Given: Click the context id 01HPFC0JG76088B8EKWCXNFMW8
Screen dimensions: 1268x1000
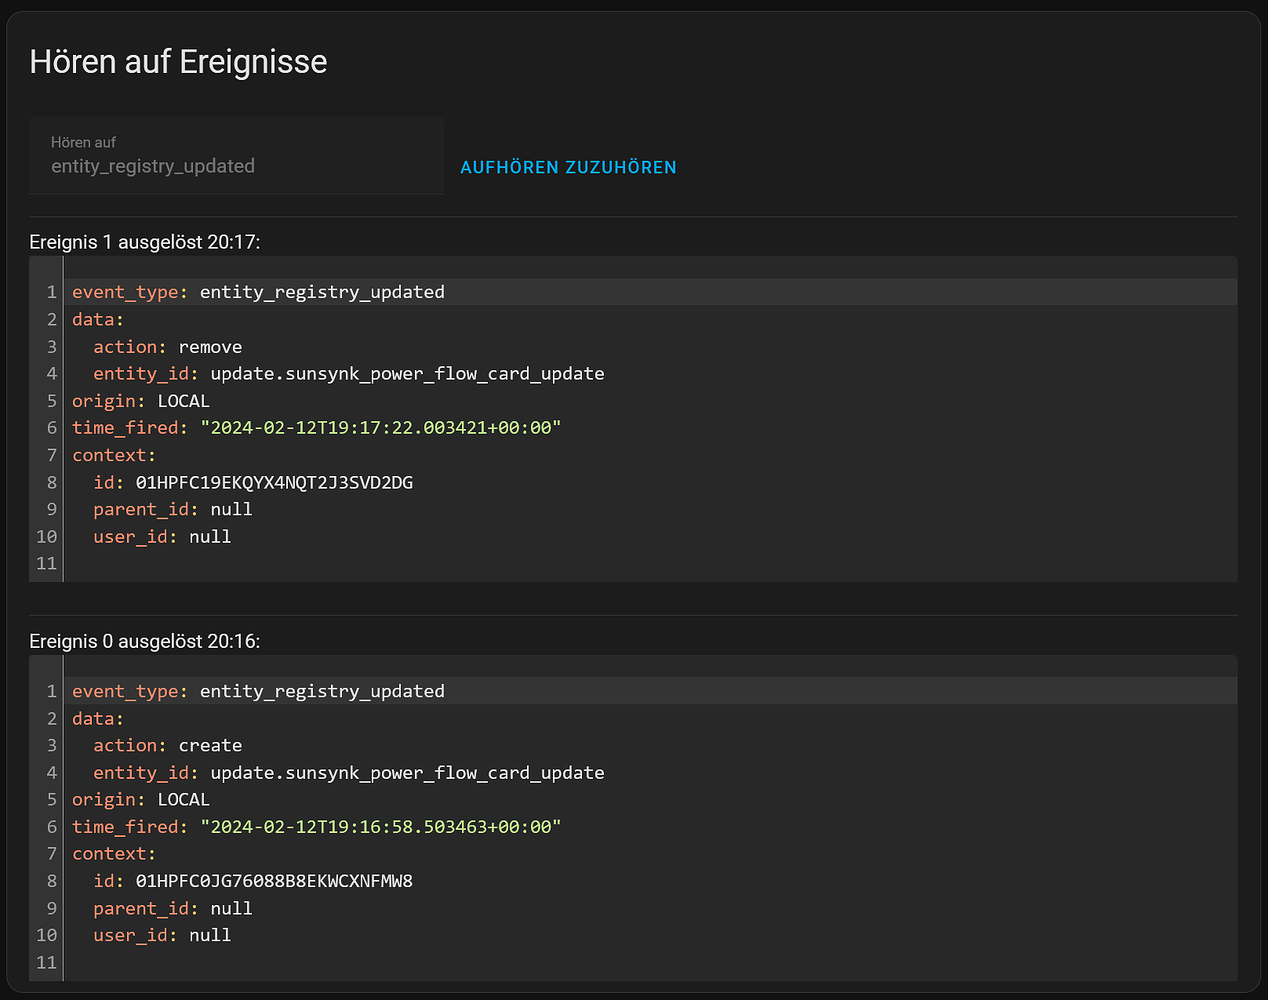Looking at the screenshot, I should click(x=275, y=881).
